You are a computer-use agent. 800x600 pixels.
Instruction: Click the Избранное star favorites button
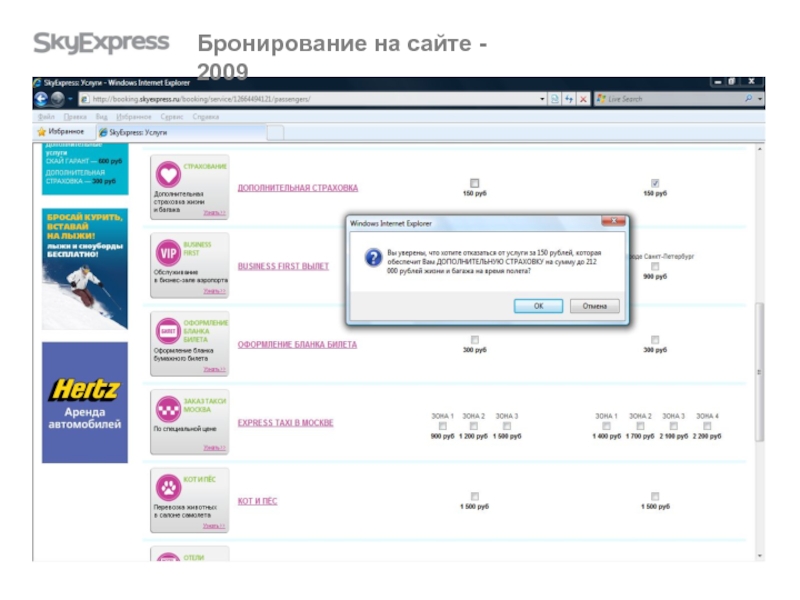(61, 132)
